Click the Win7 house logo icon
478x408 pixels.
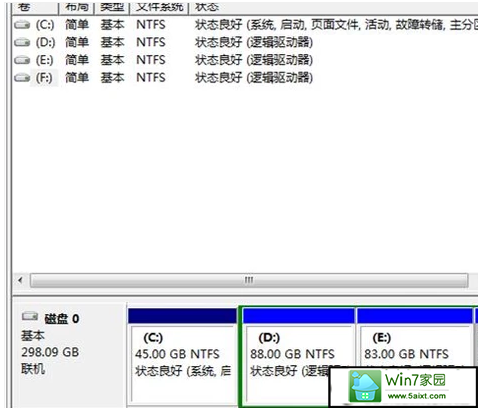pos(365,386)
